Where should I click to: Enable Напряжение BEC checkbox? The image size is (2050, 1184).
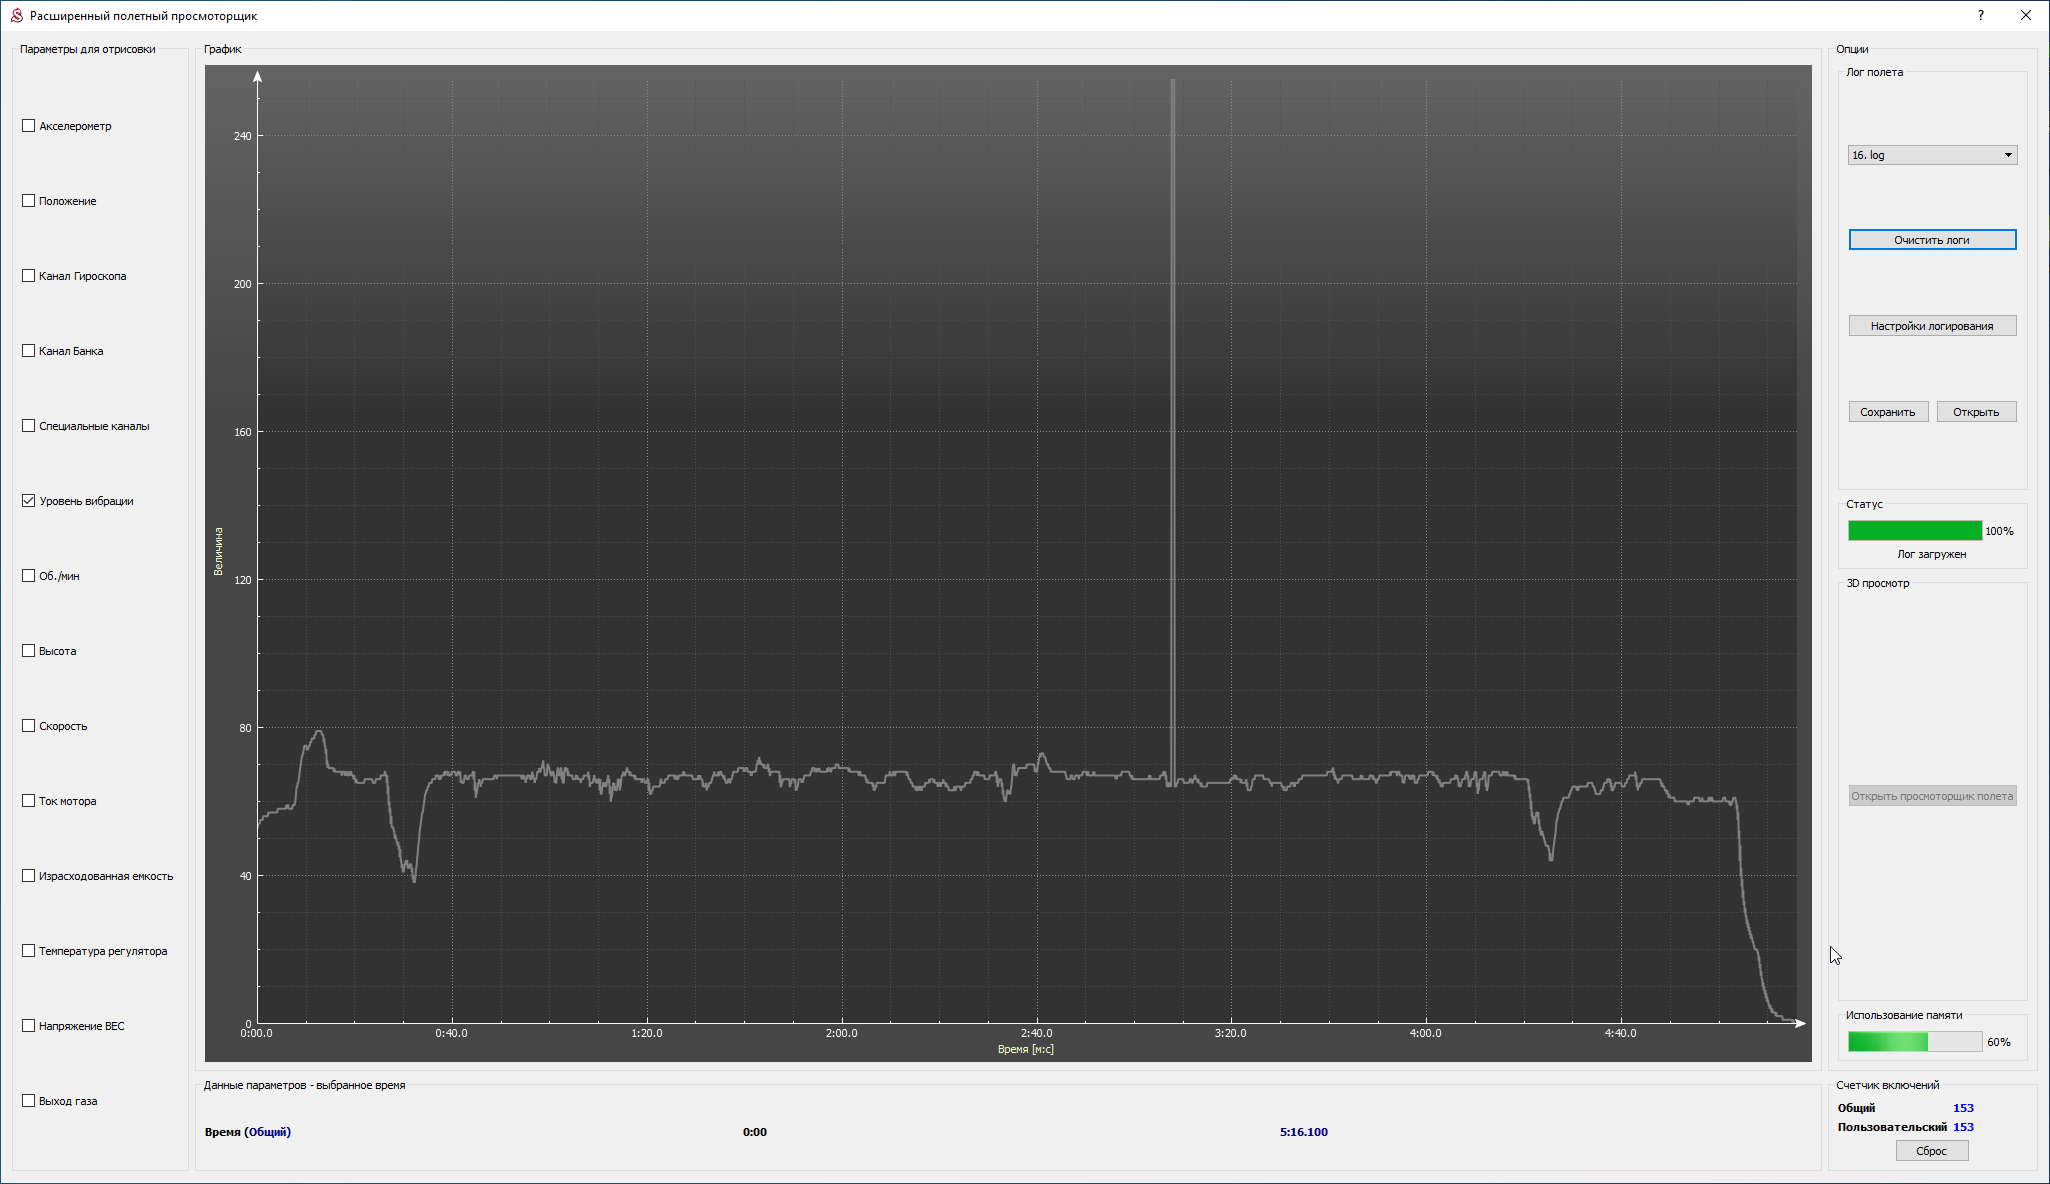[x=29, y=1026]
